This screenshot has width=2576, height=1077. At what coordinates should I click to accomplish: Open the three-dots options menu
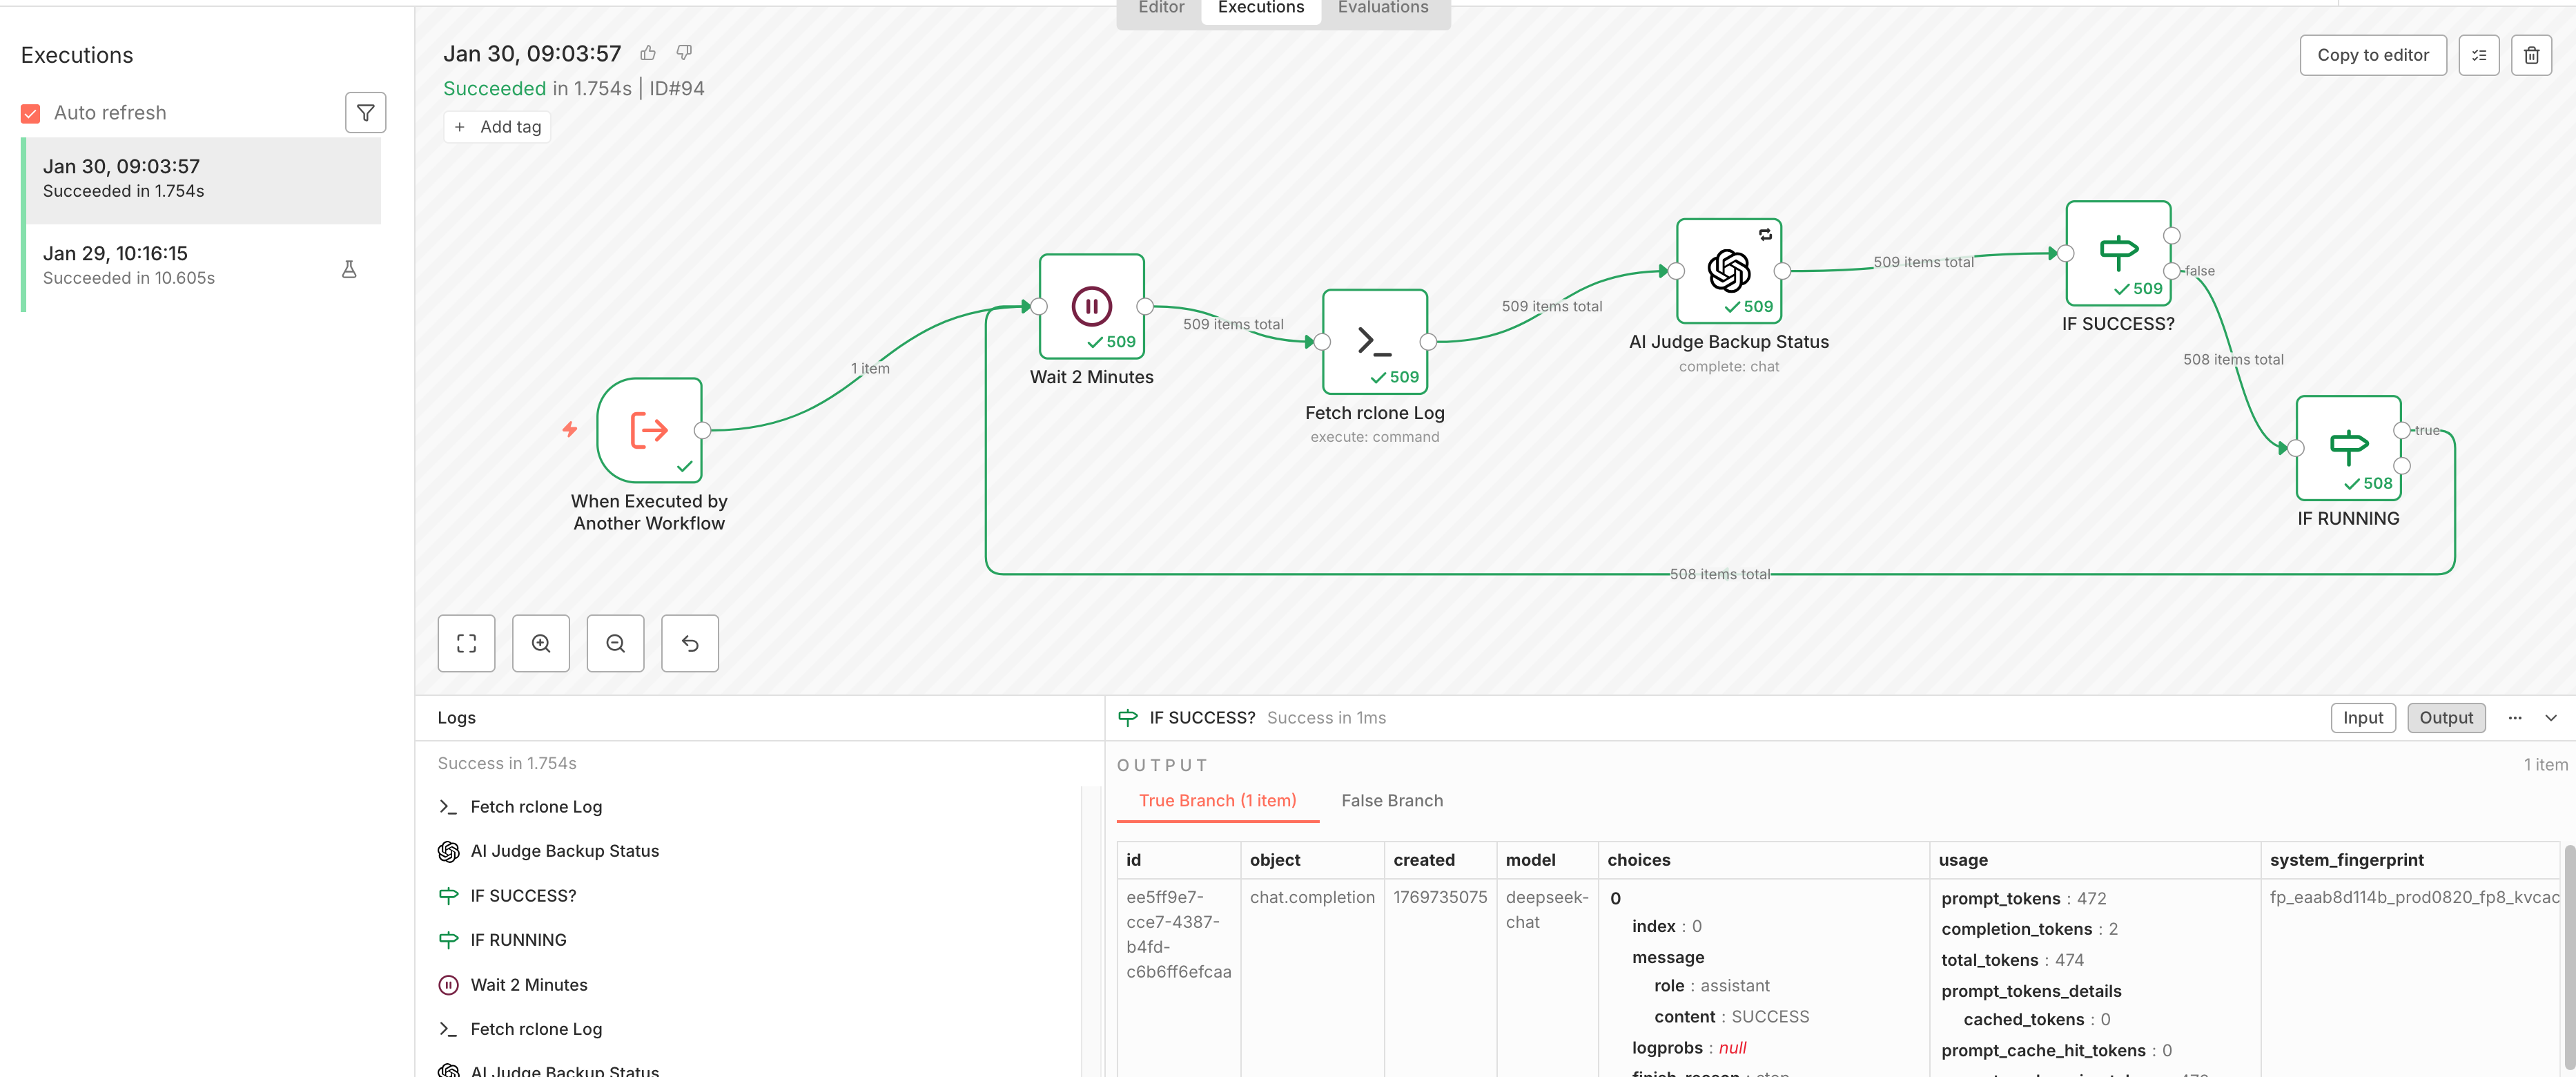(2514, 717)
